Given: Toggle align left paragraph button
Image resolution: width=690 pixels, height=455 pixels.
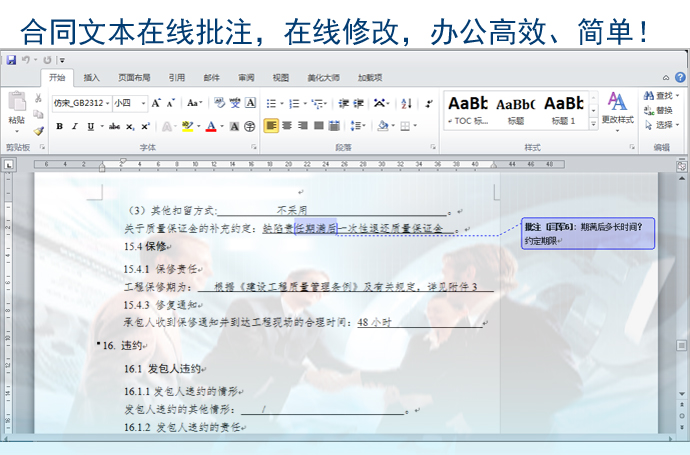Looking at the screenshot, I should pos(271,126).
